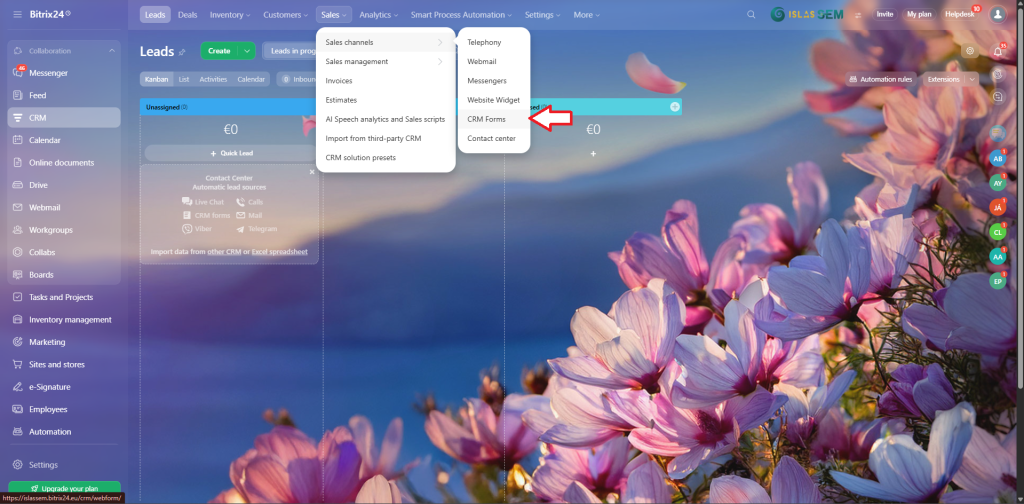Click the Excel spreadsheet import link
1024x504 pixels.
(279, 251)
